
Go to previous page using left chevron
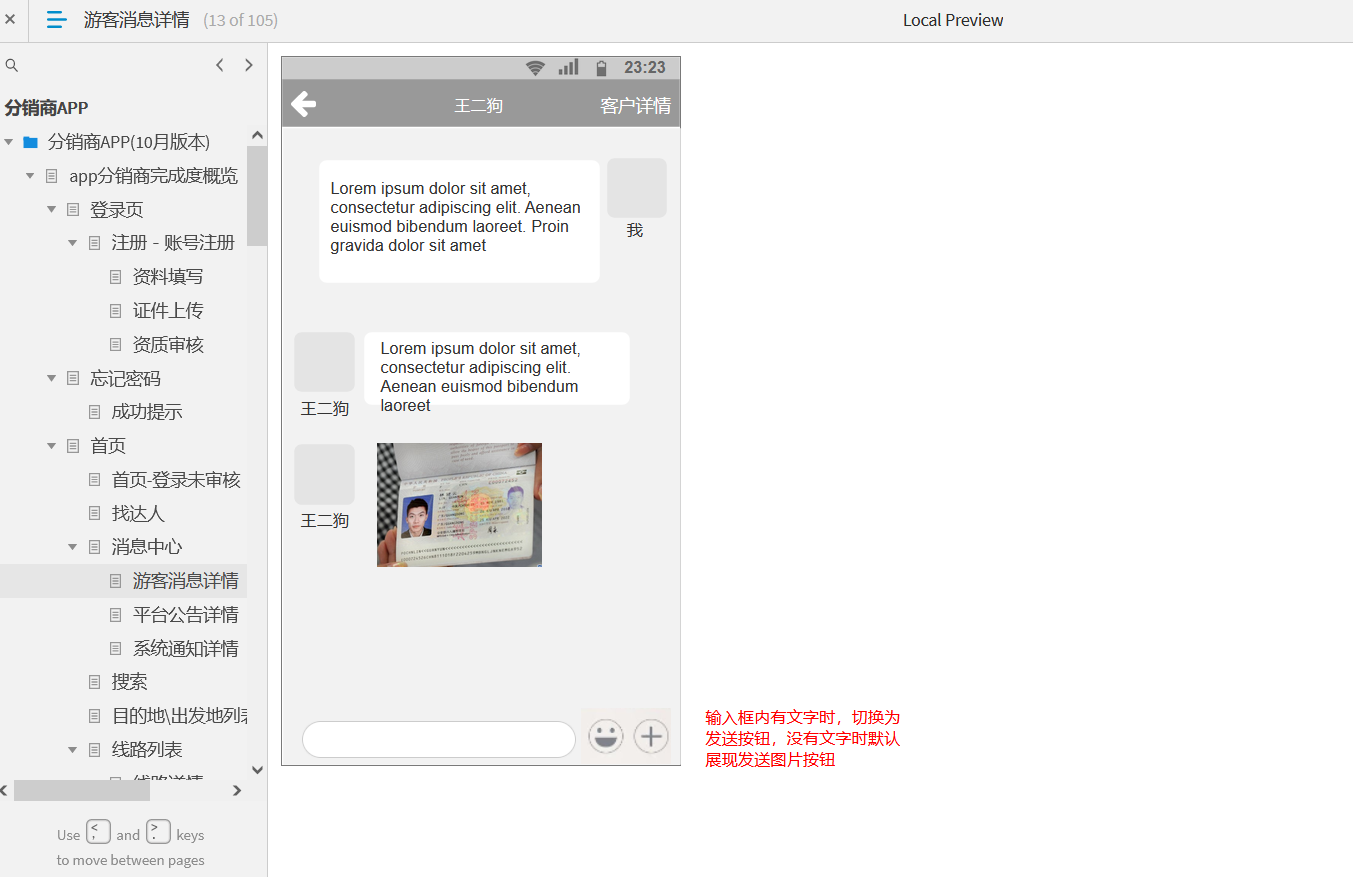click(220, 65)
